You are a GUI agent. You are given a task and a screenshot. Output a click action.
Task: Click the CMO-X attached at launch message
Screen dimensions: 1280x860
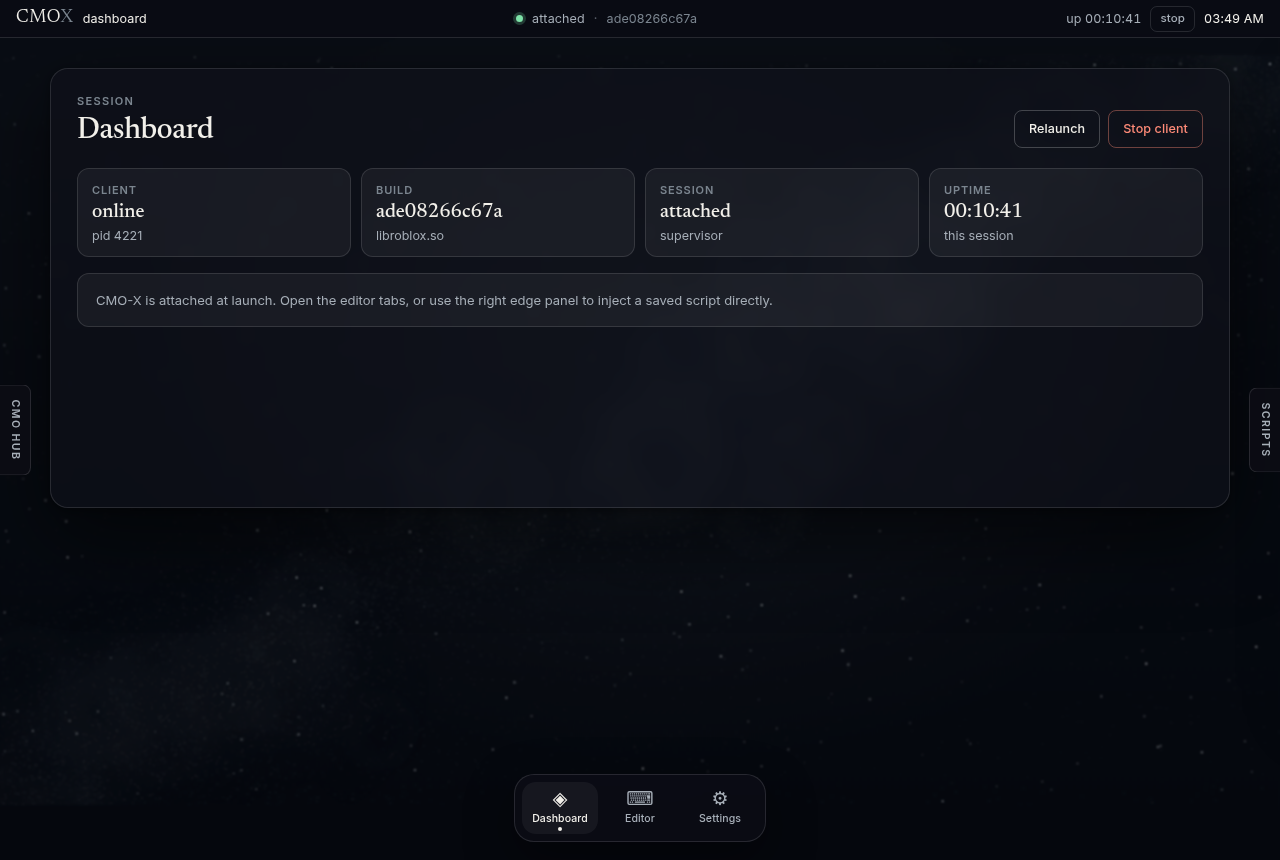[x=434, y=300]
